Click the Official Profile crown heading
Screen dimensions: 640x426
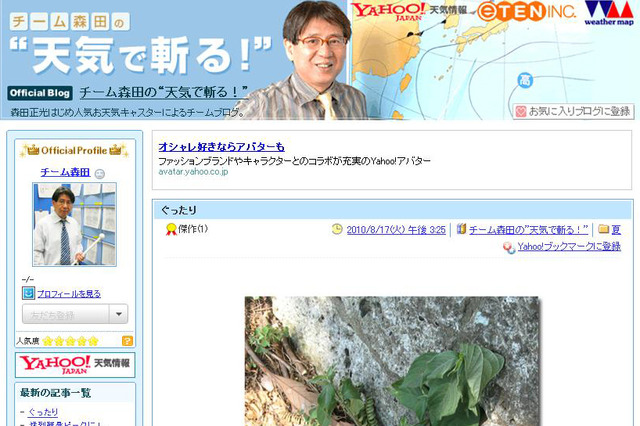click(75, 151)
